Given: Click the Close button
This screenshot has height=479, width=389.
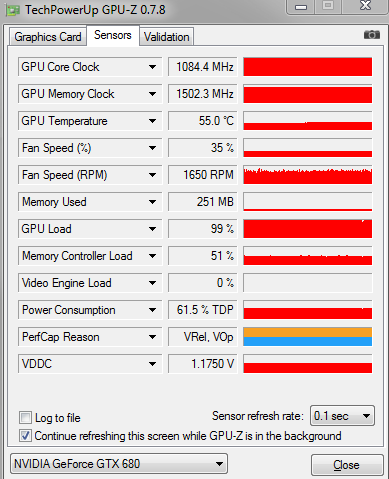Looking at the screenshot, I should pyautogui.click(x=347, y=465).
